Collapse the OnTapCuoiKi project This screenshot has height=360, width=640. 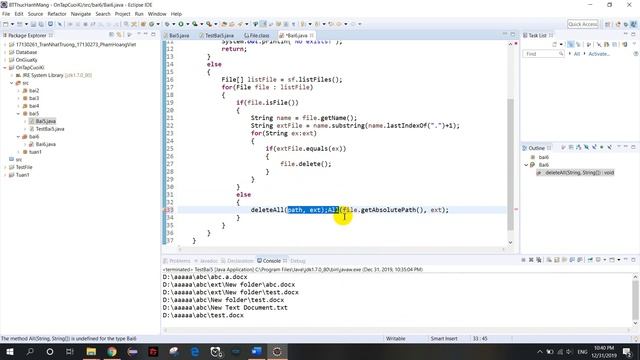tap(5, 68)
